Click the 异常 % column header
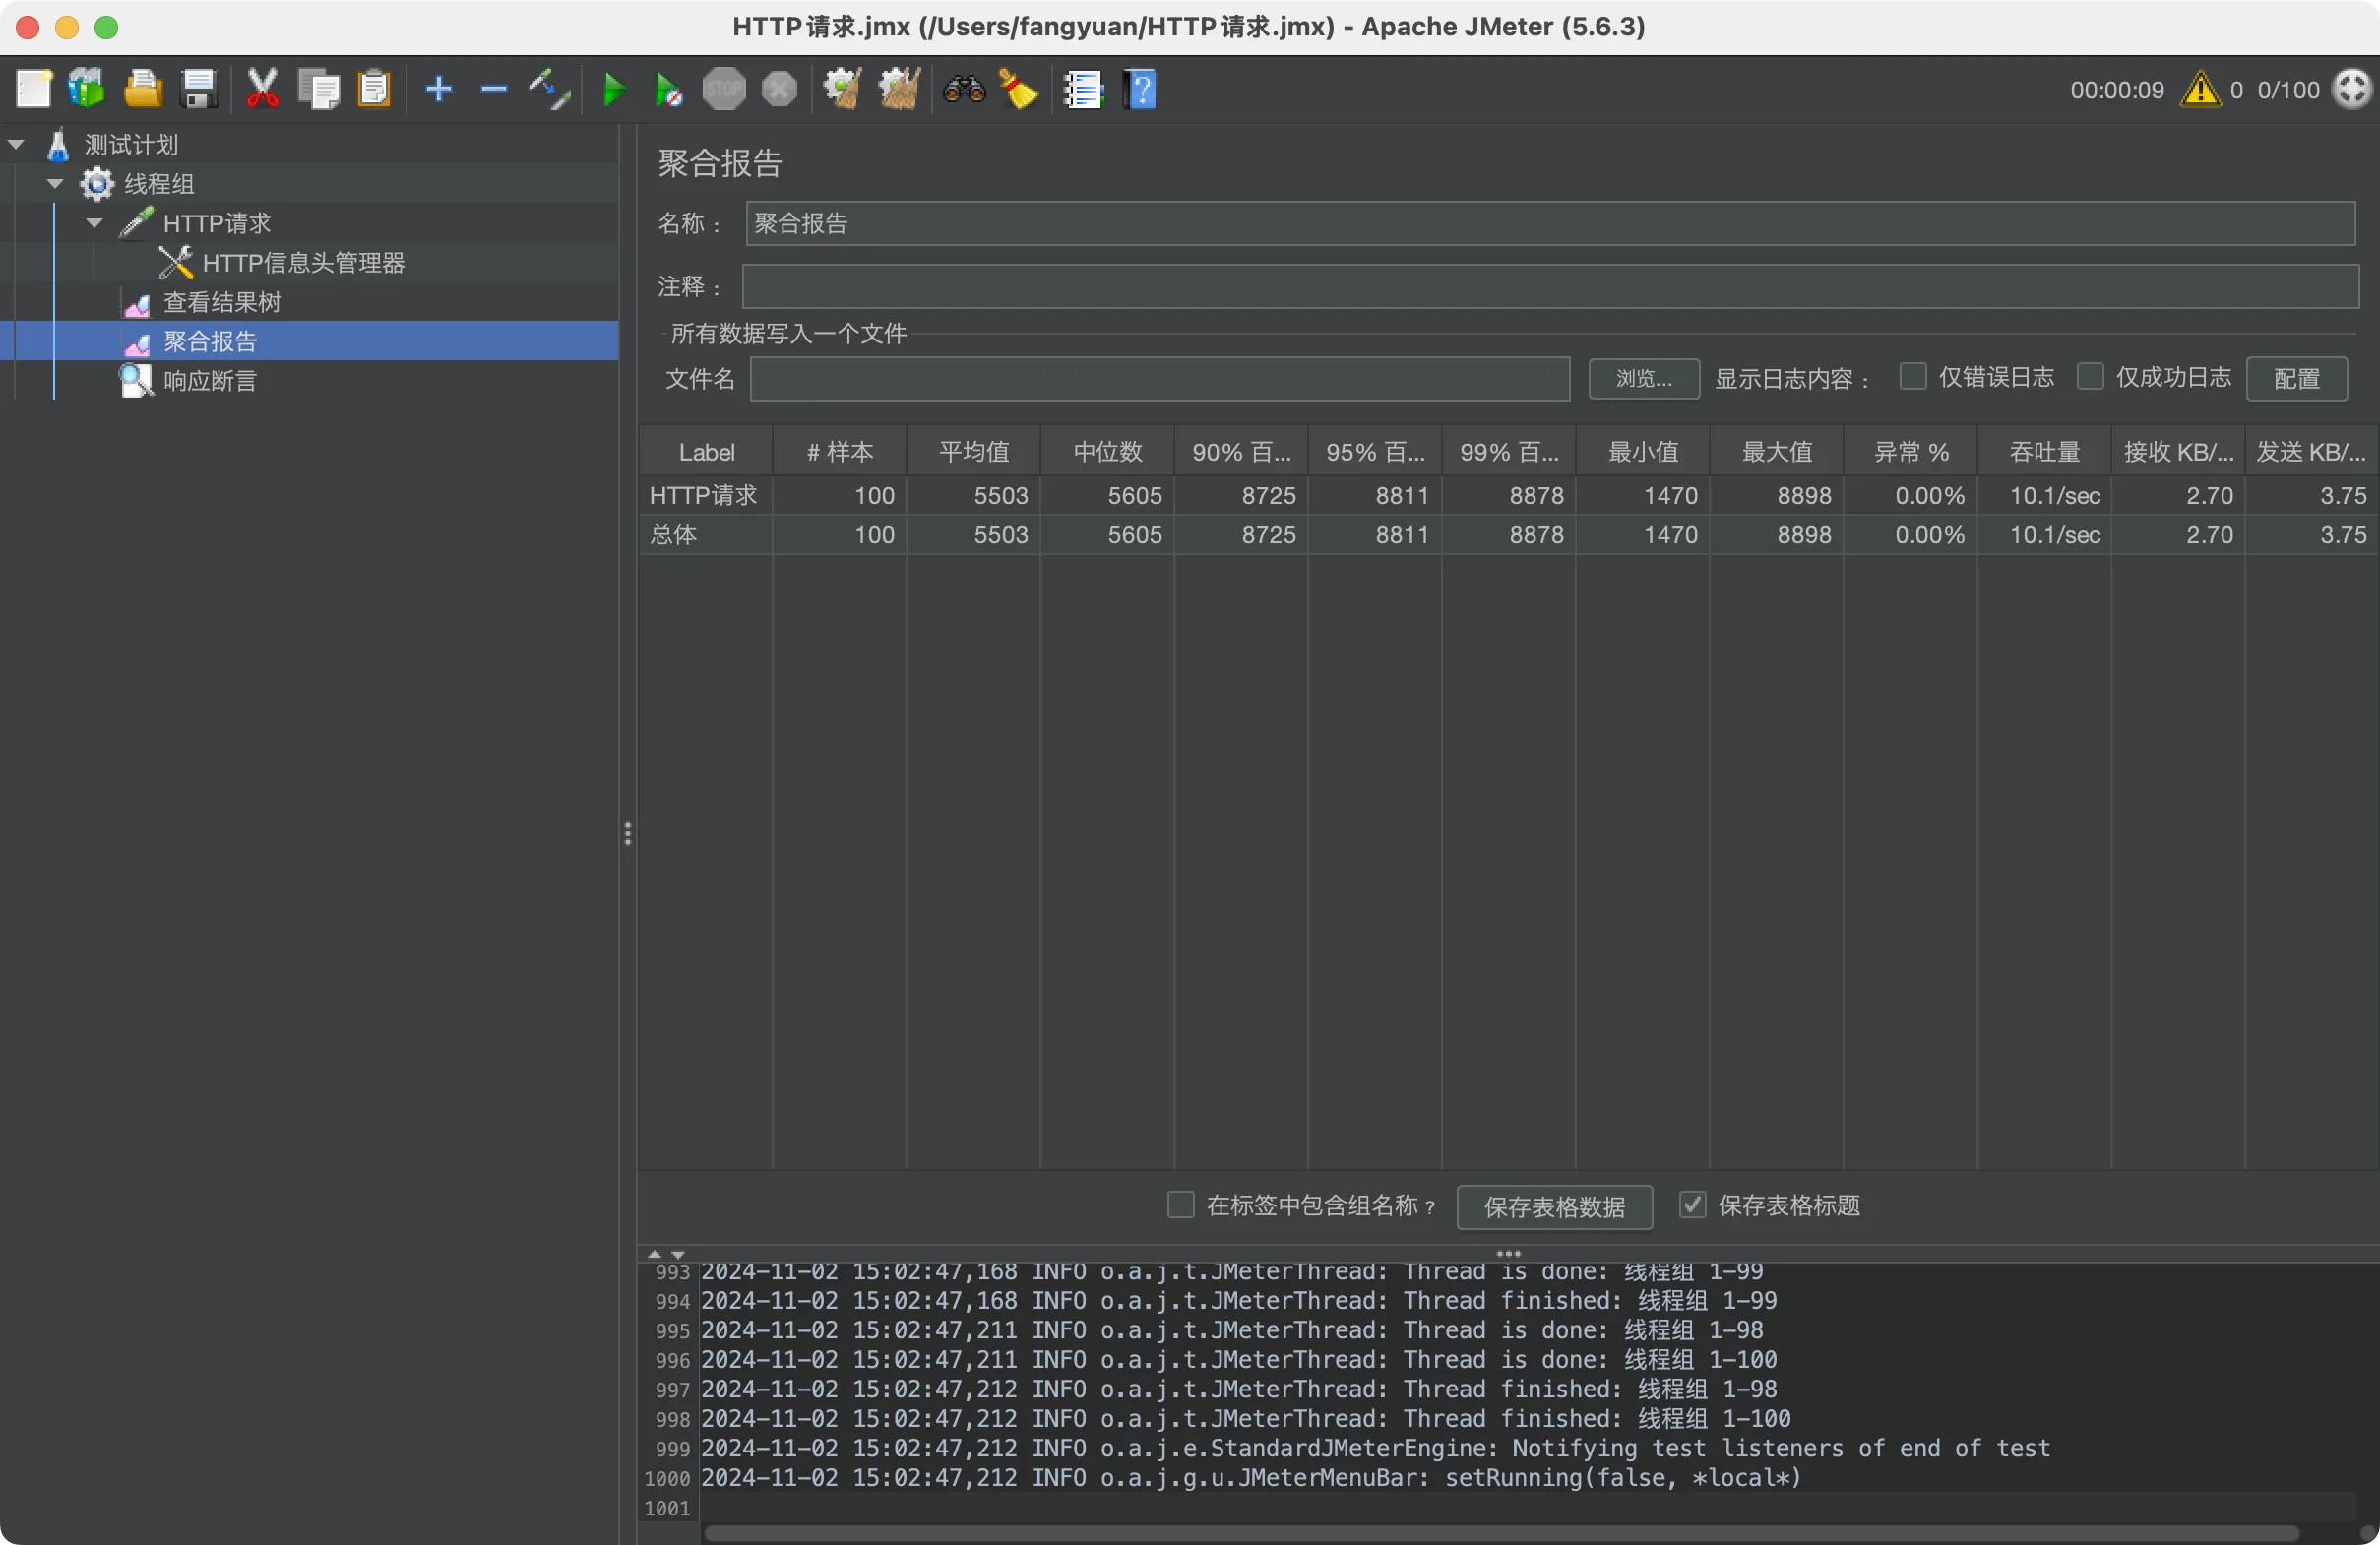Image resolution: width=2380 pixels, height=1545 pixels. point(1911,452)
